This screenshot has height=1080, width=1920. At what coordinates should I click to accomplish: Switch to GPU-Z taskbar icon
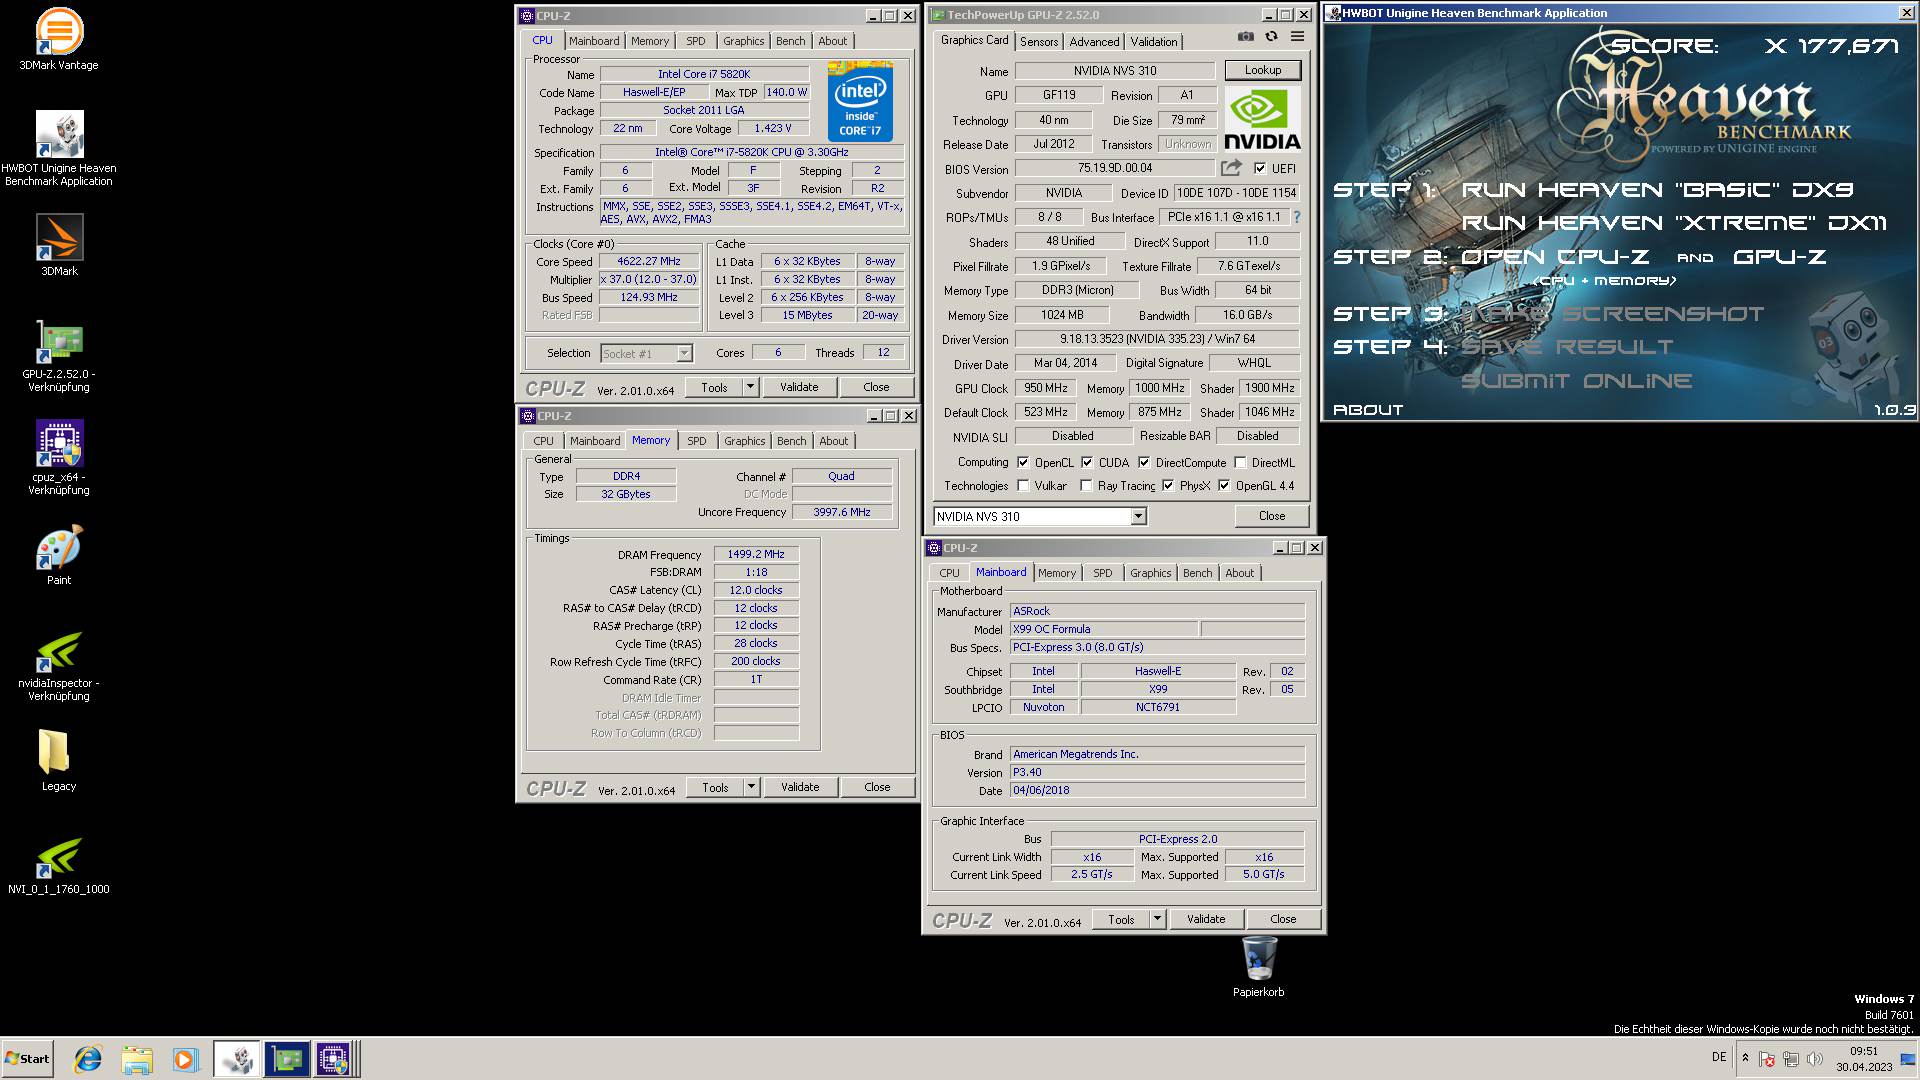pos(286,1059)
